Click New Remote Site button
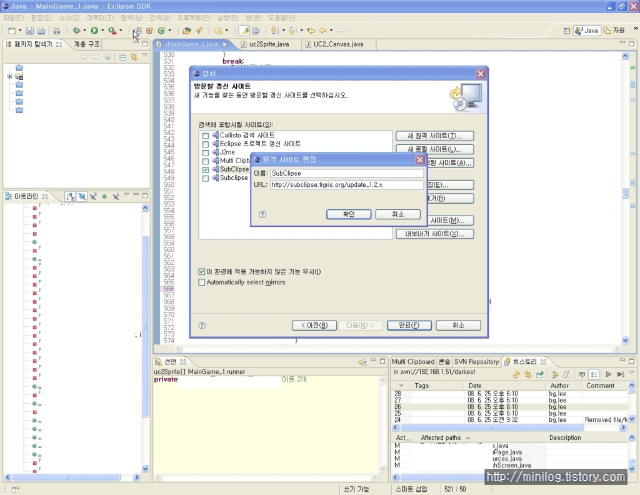The width and height of the screenshot is (640, 495). click(x=435, y=136)
